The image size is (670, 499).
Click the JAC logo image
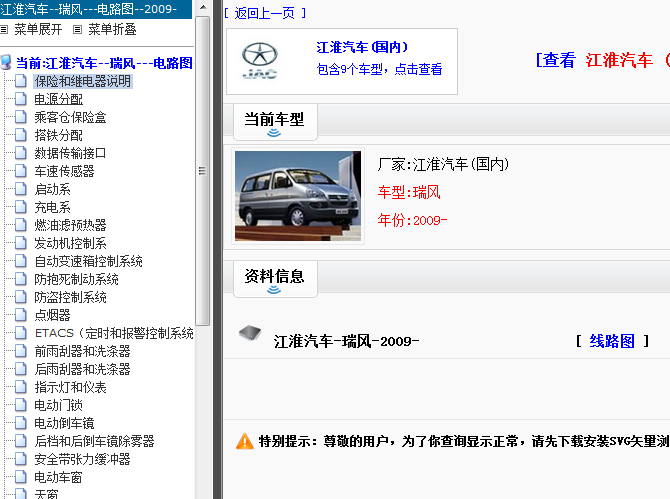(x=260, y=61)
